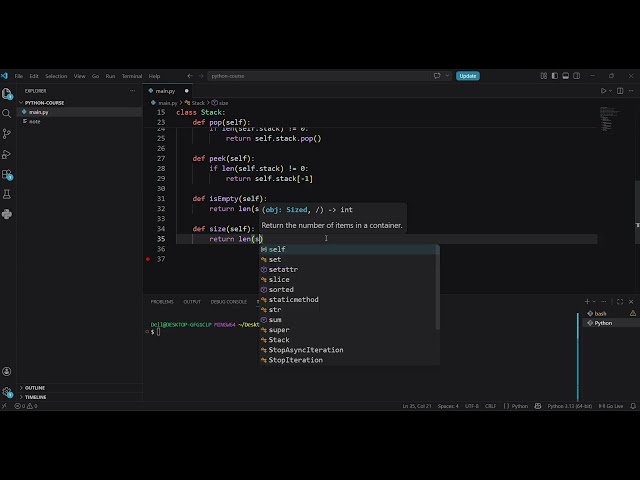
Task: Toggle the primary side bar
Action: [x=555, y=76]
